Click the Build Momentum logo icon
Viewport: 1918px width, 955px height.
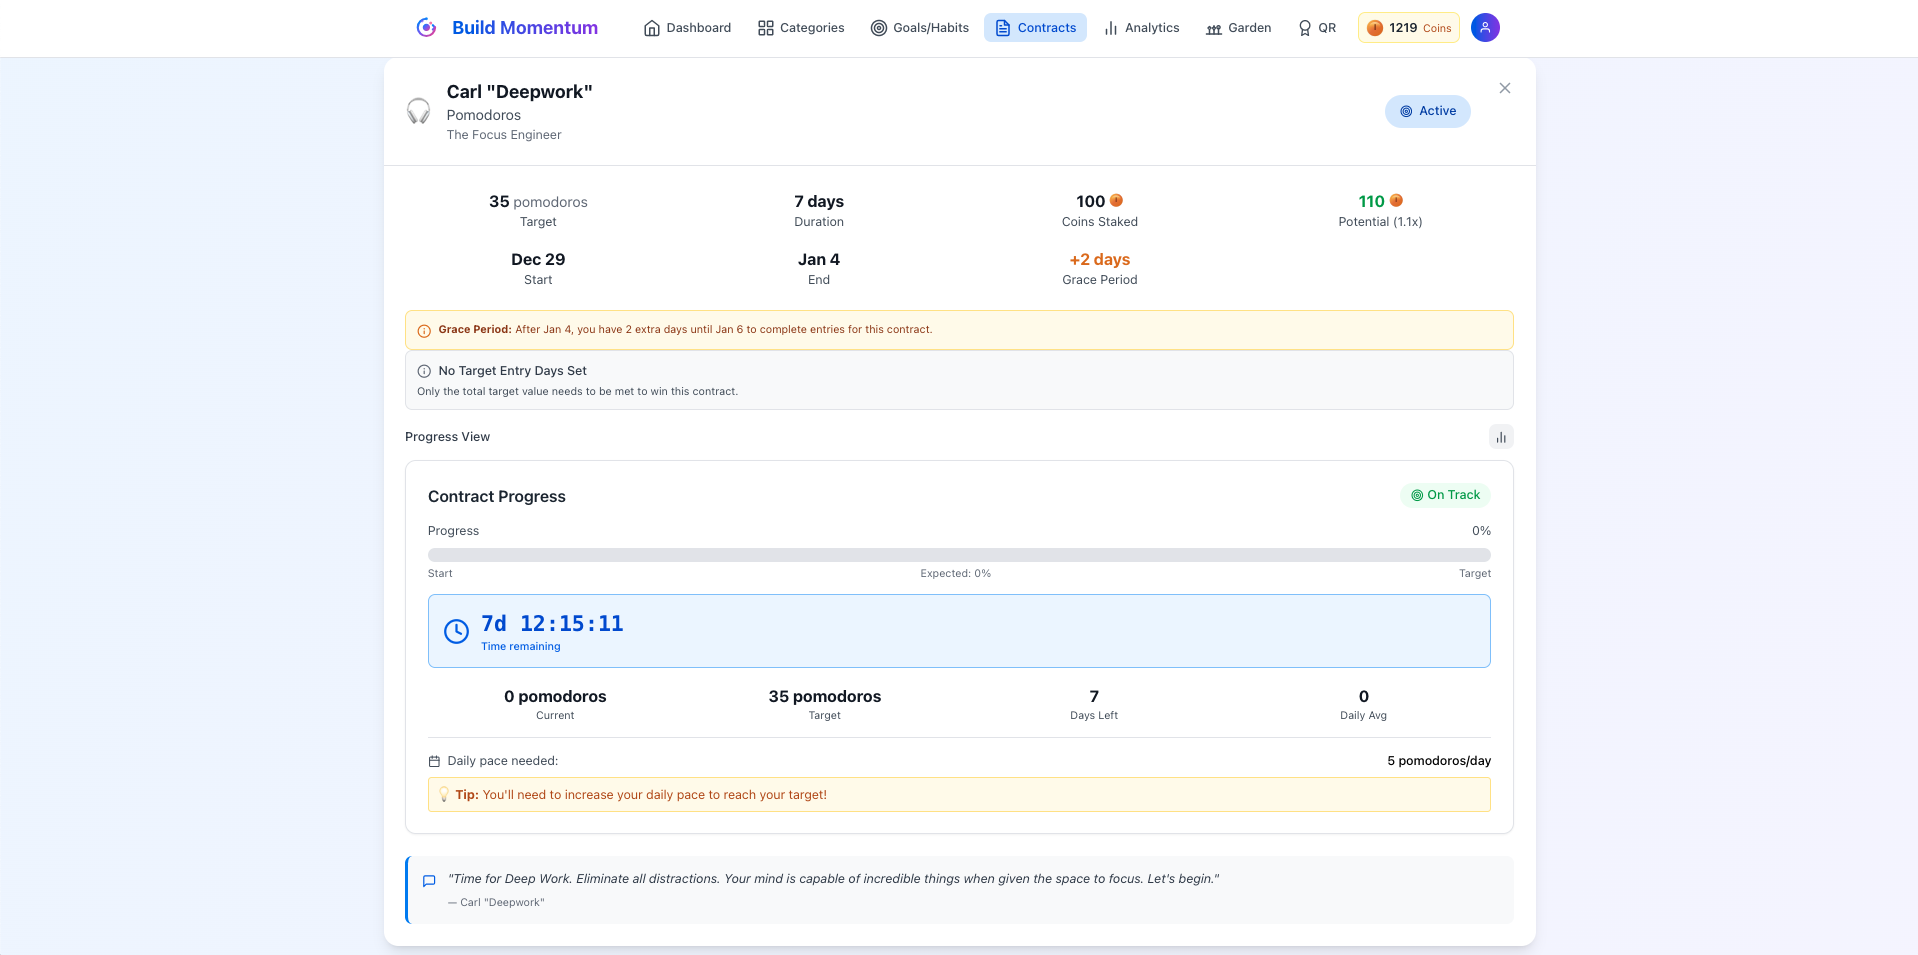tap(426, 28)
